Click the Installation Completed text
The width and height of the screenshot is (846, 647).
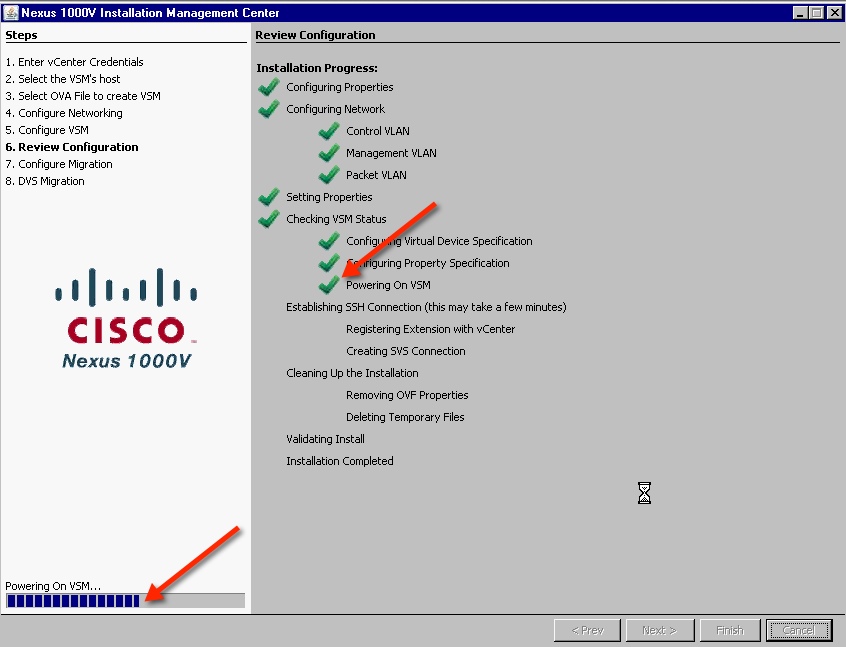point(339,461)
